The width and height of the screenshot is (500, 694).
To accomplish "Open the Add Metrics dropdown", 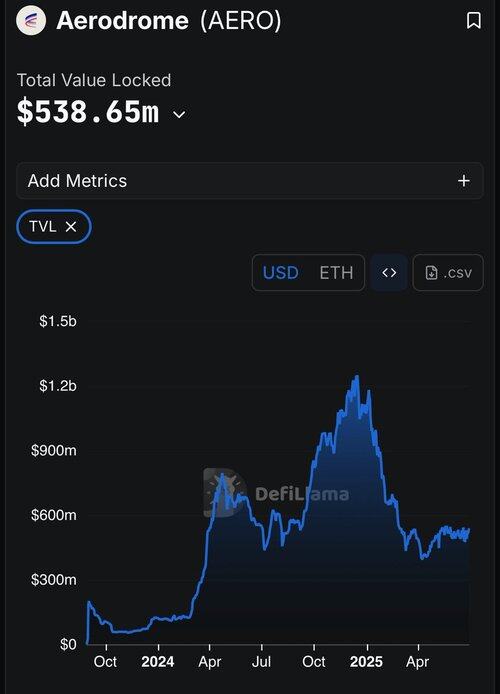I will pos(250,181).
